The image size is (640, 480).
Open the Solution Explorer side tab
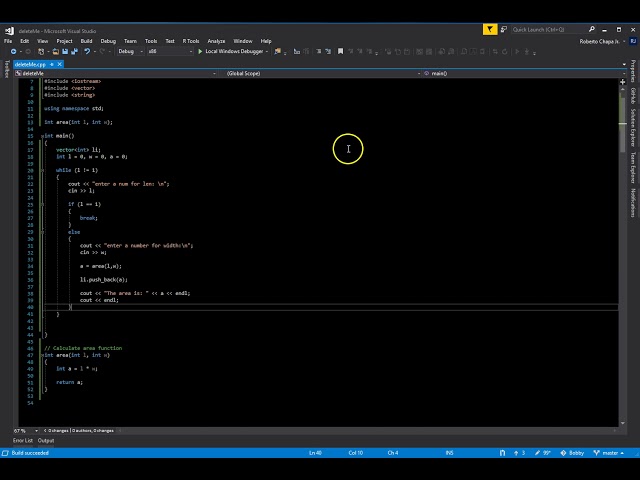[633, 128]
